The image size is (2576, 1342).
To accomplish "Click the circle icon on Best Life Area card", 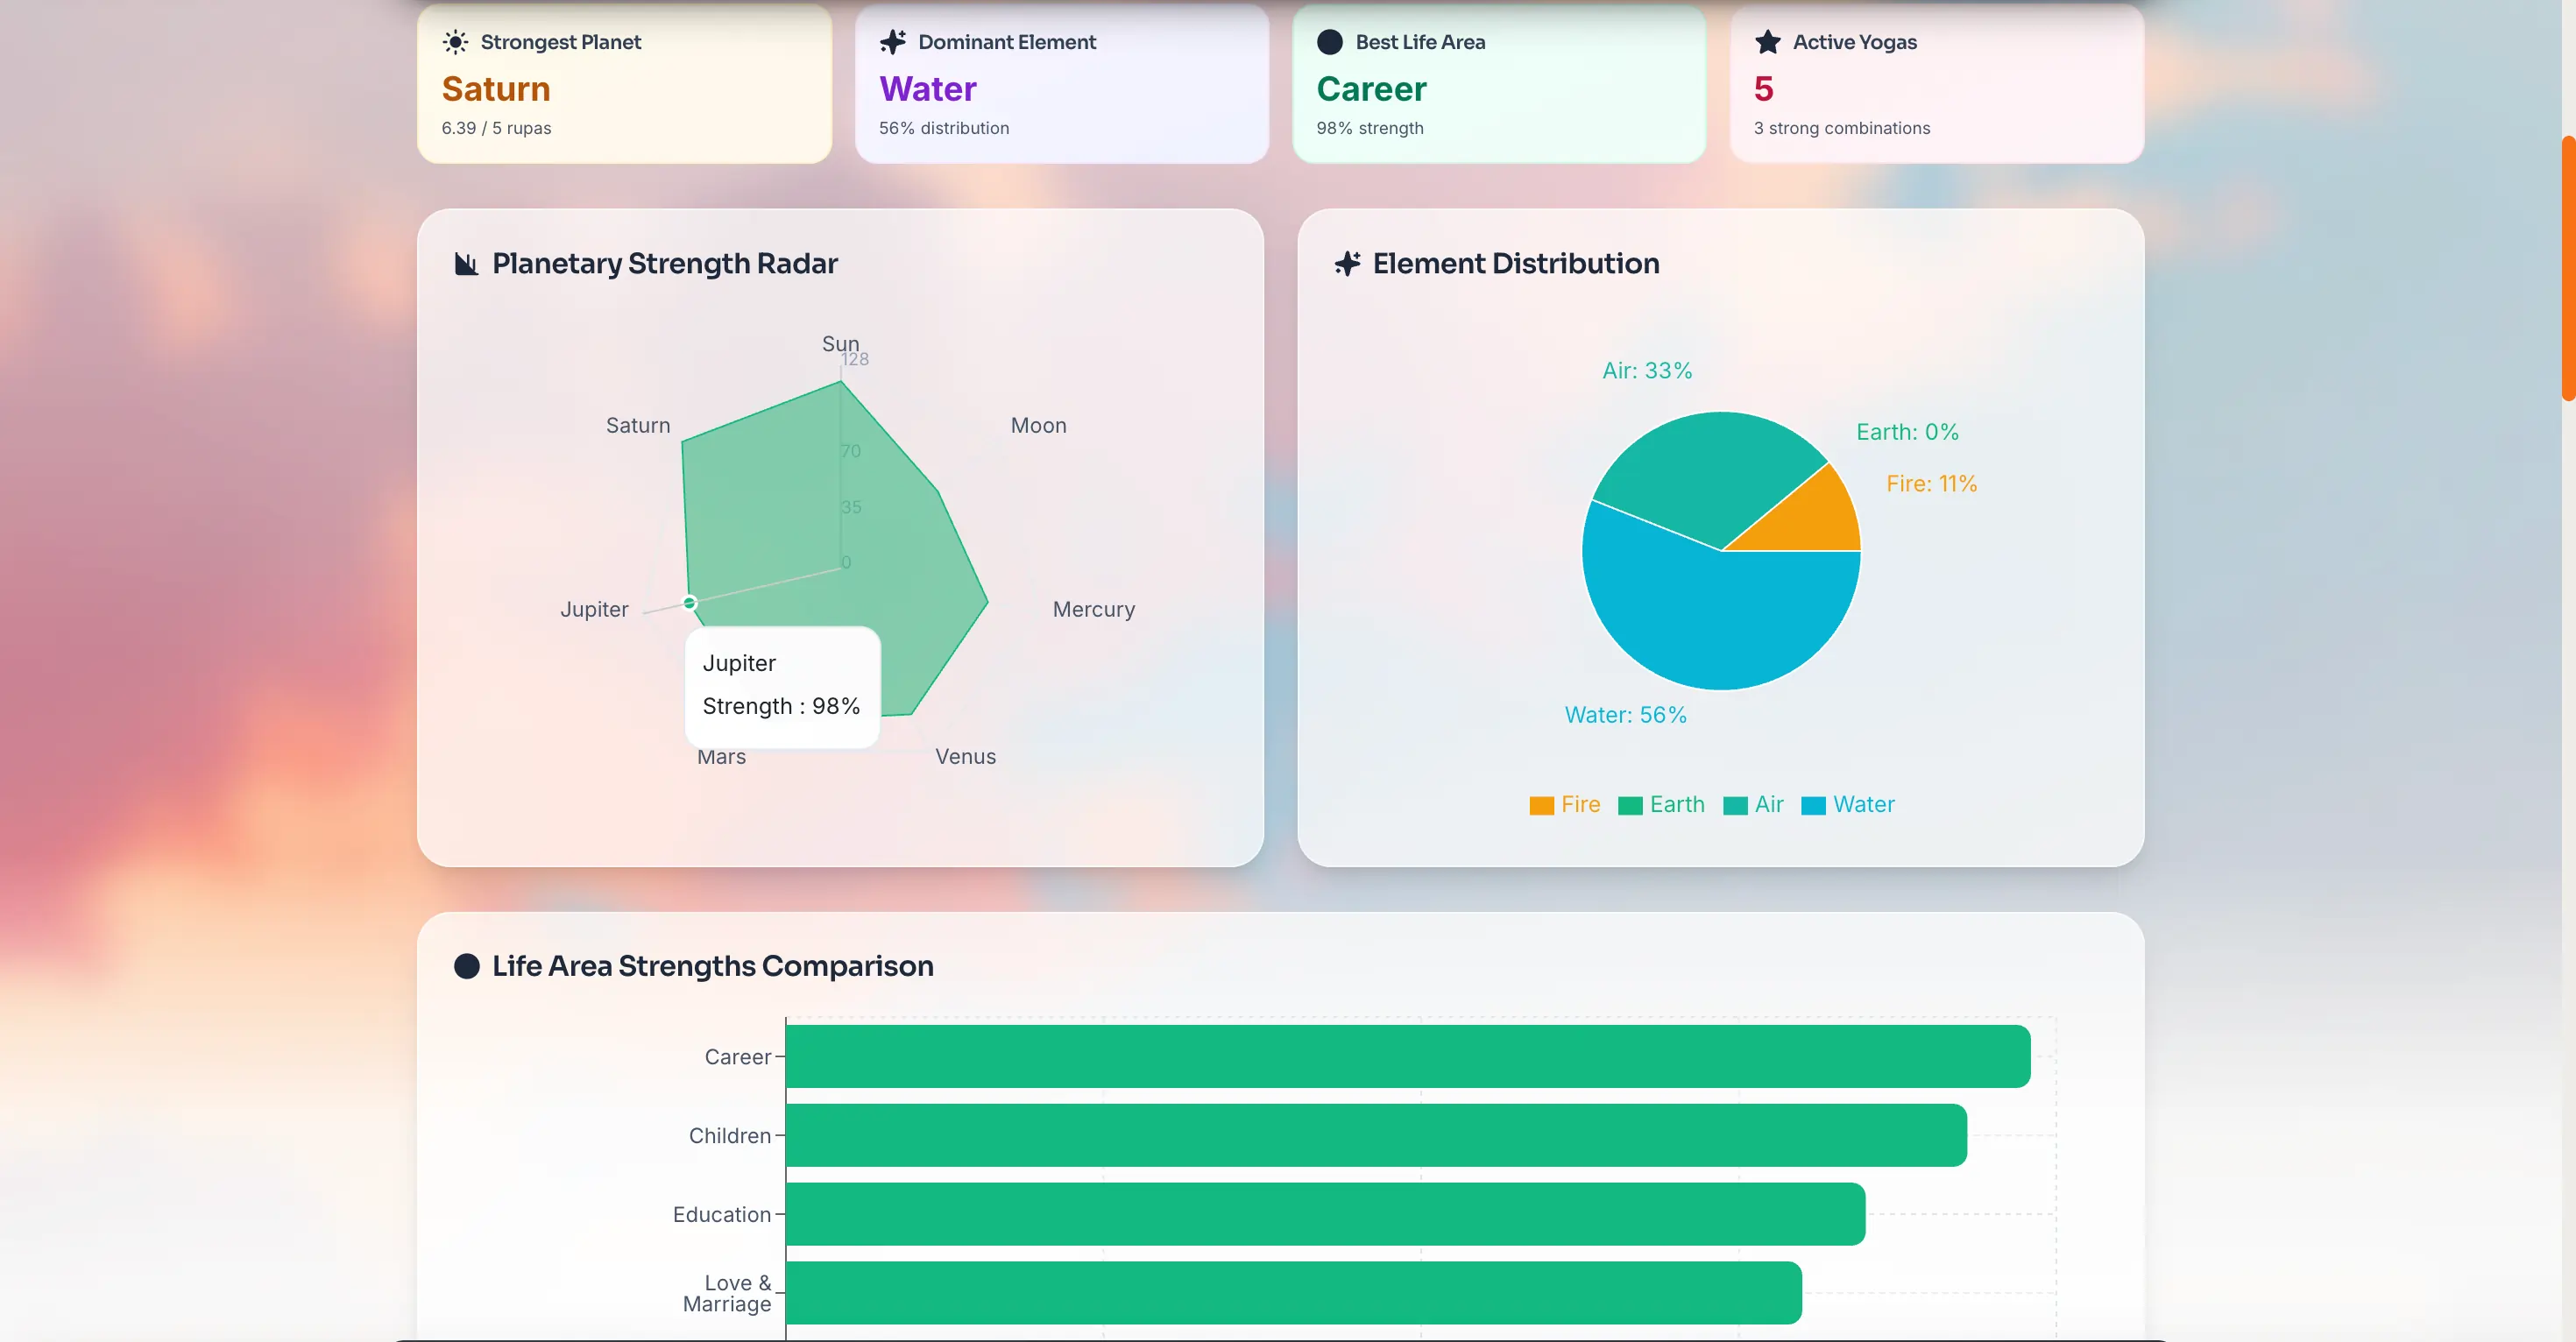I will [1329, 41].
